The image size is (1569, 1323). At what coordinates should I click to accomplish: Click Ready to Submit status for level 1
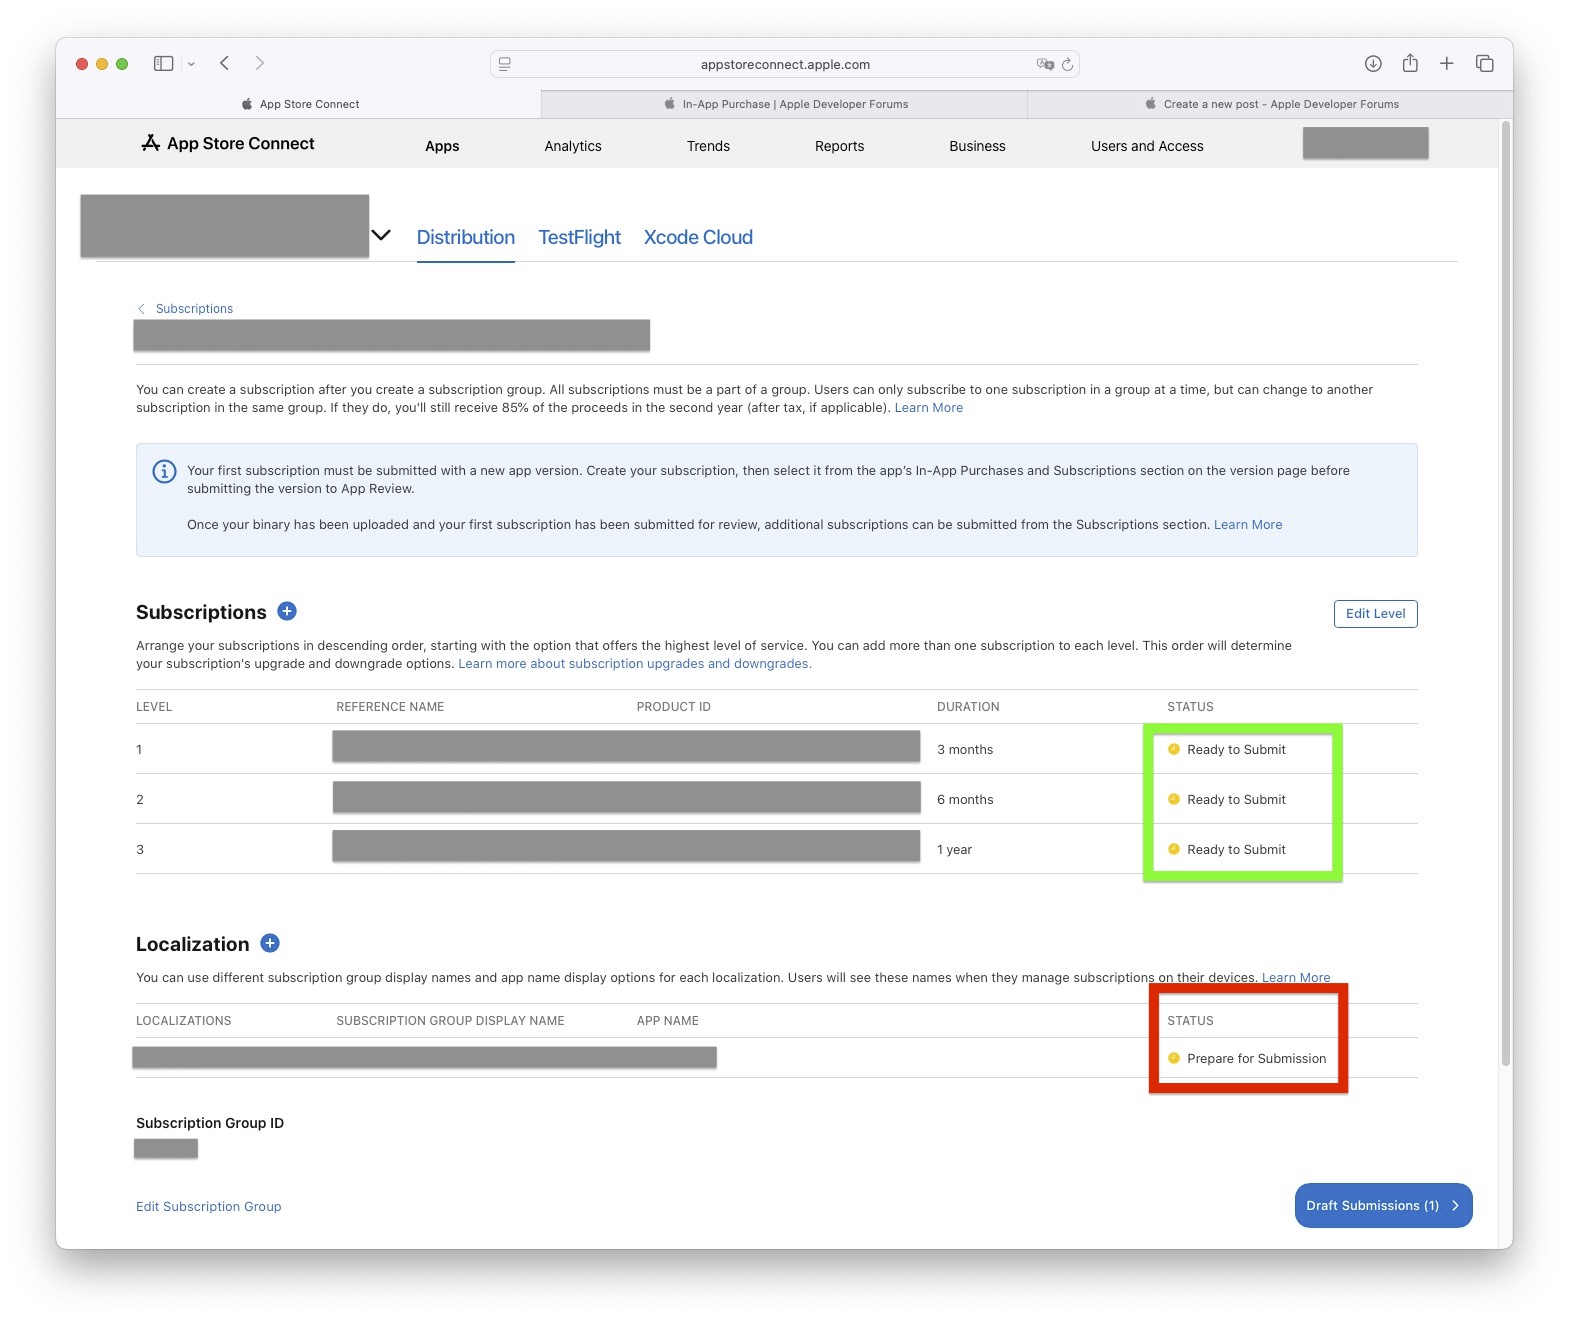point(1227,750)
